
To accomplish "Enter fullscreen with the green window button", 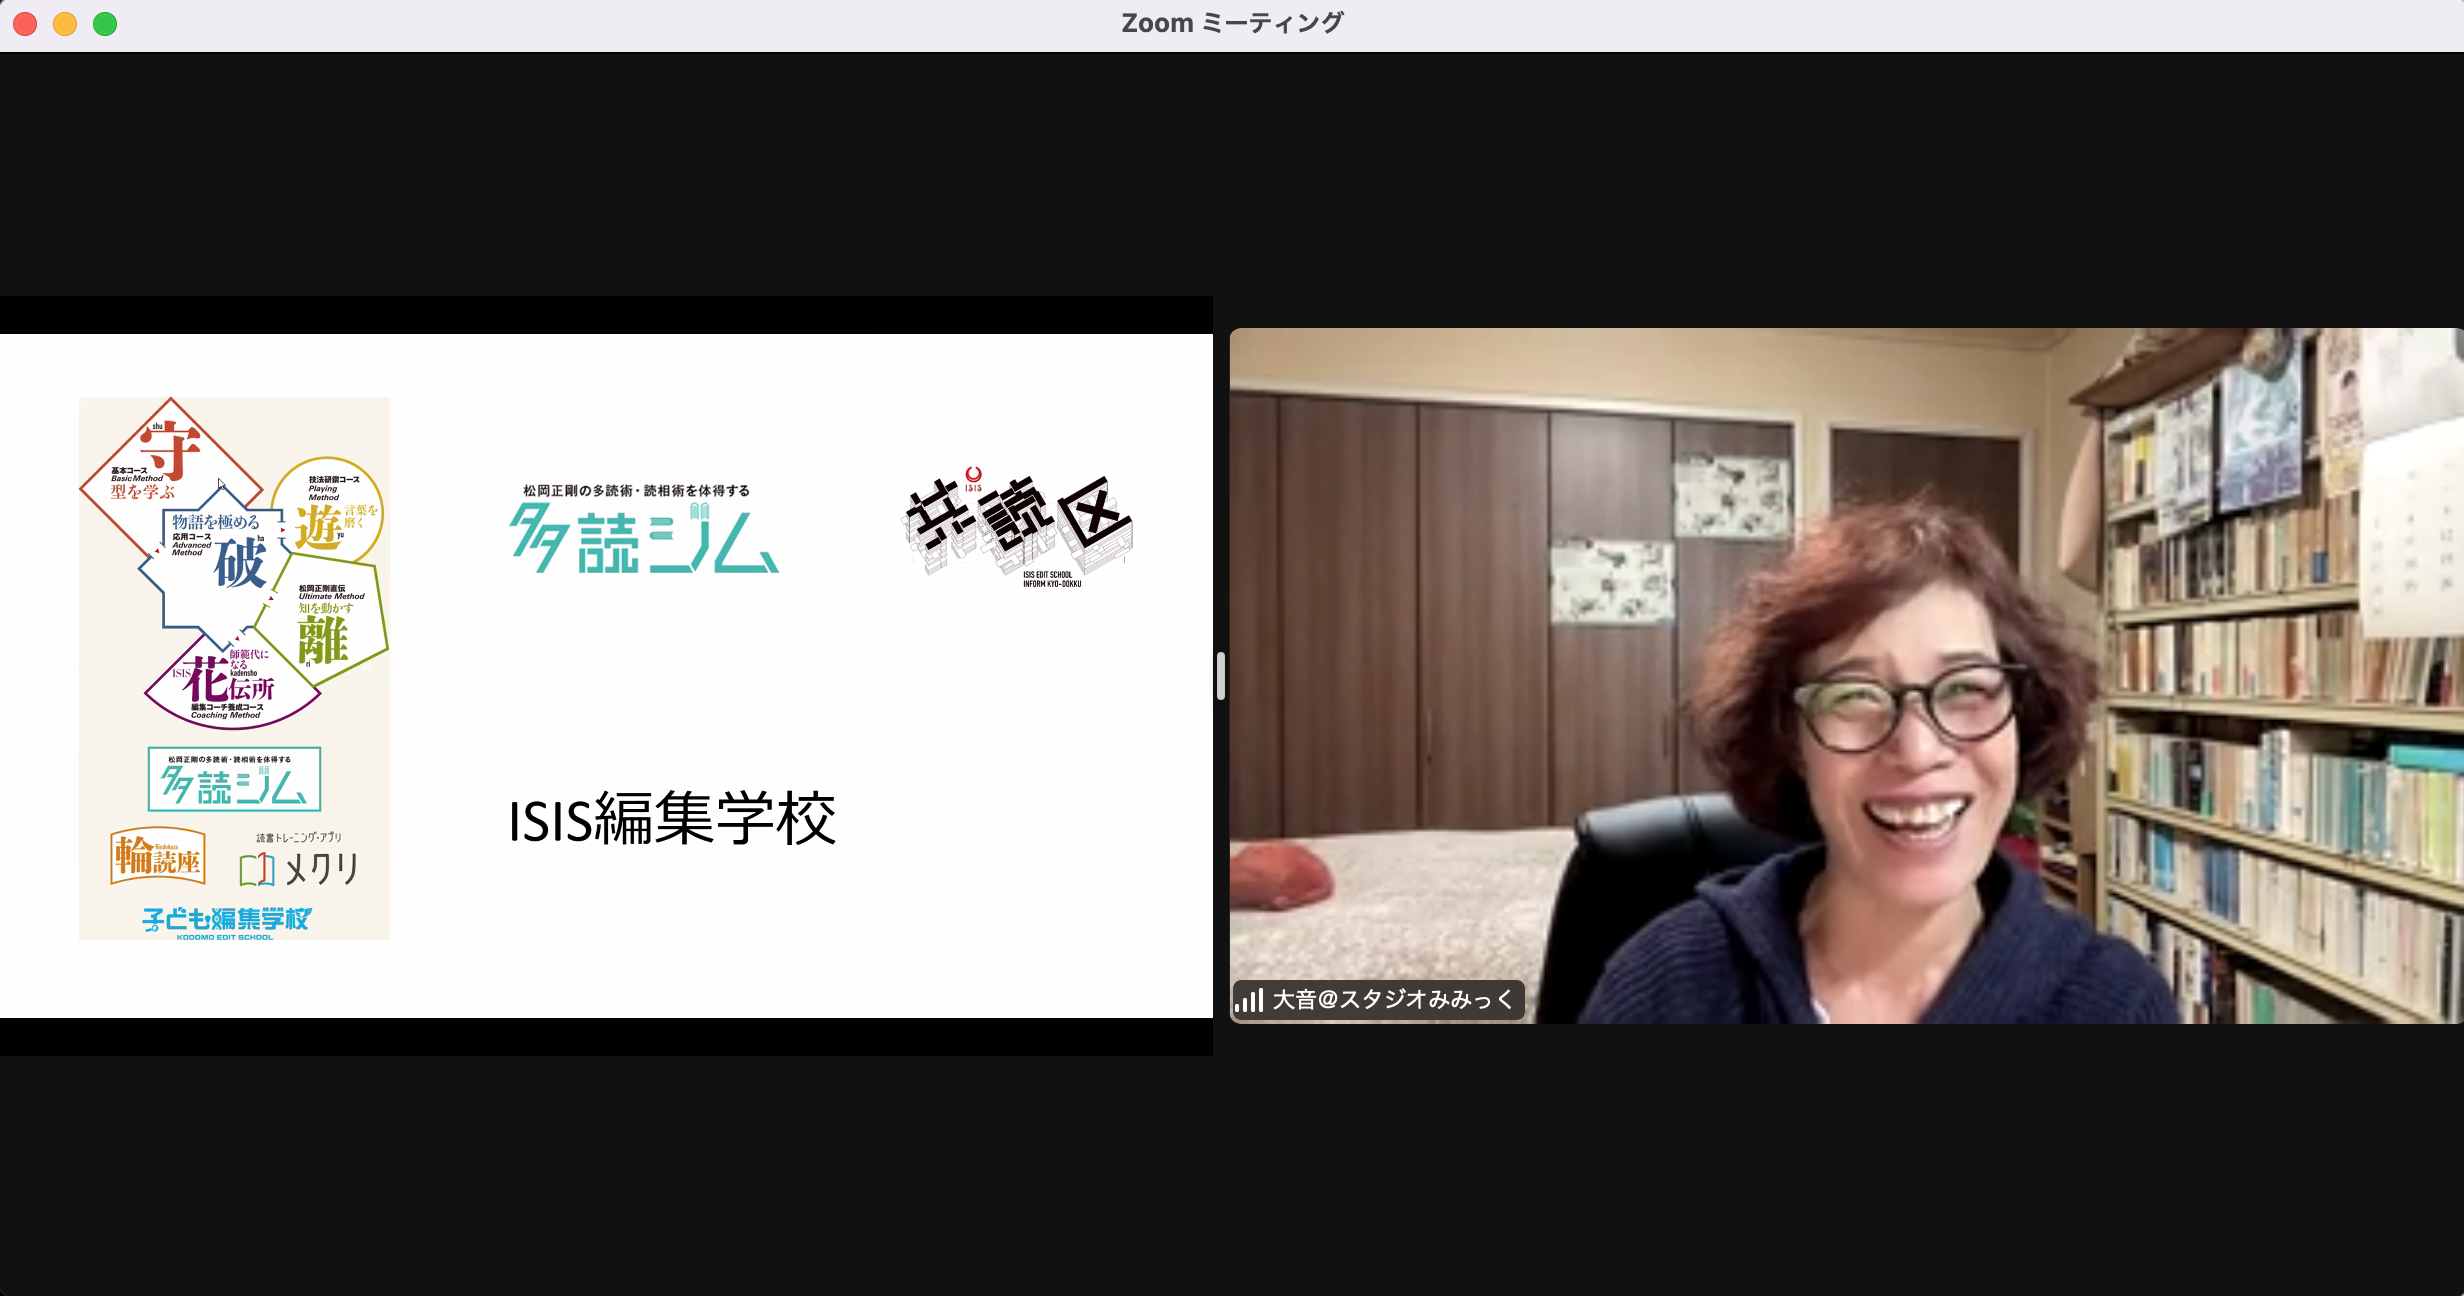I will point(105,24).
